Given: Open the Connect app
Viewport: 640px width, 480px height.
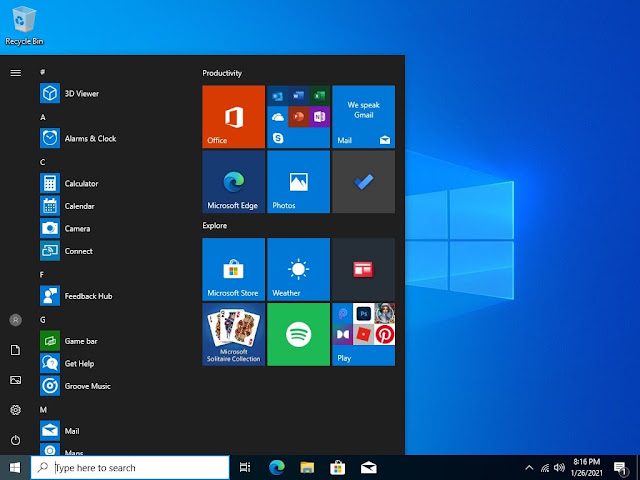Looking at the screenshot, I should point(67,251).
